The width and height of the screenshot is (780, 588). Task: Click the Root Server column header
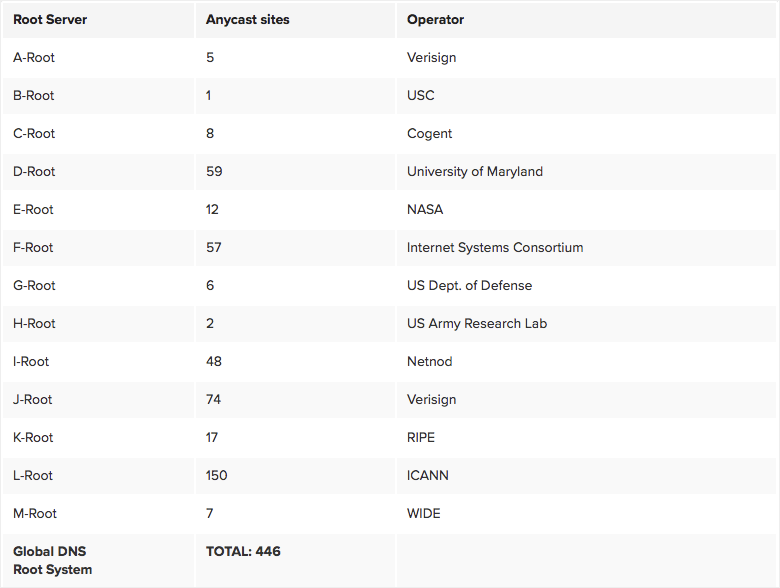[50, 20]
